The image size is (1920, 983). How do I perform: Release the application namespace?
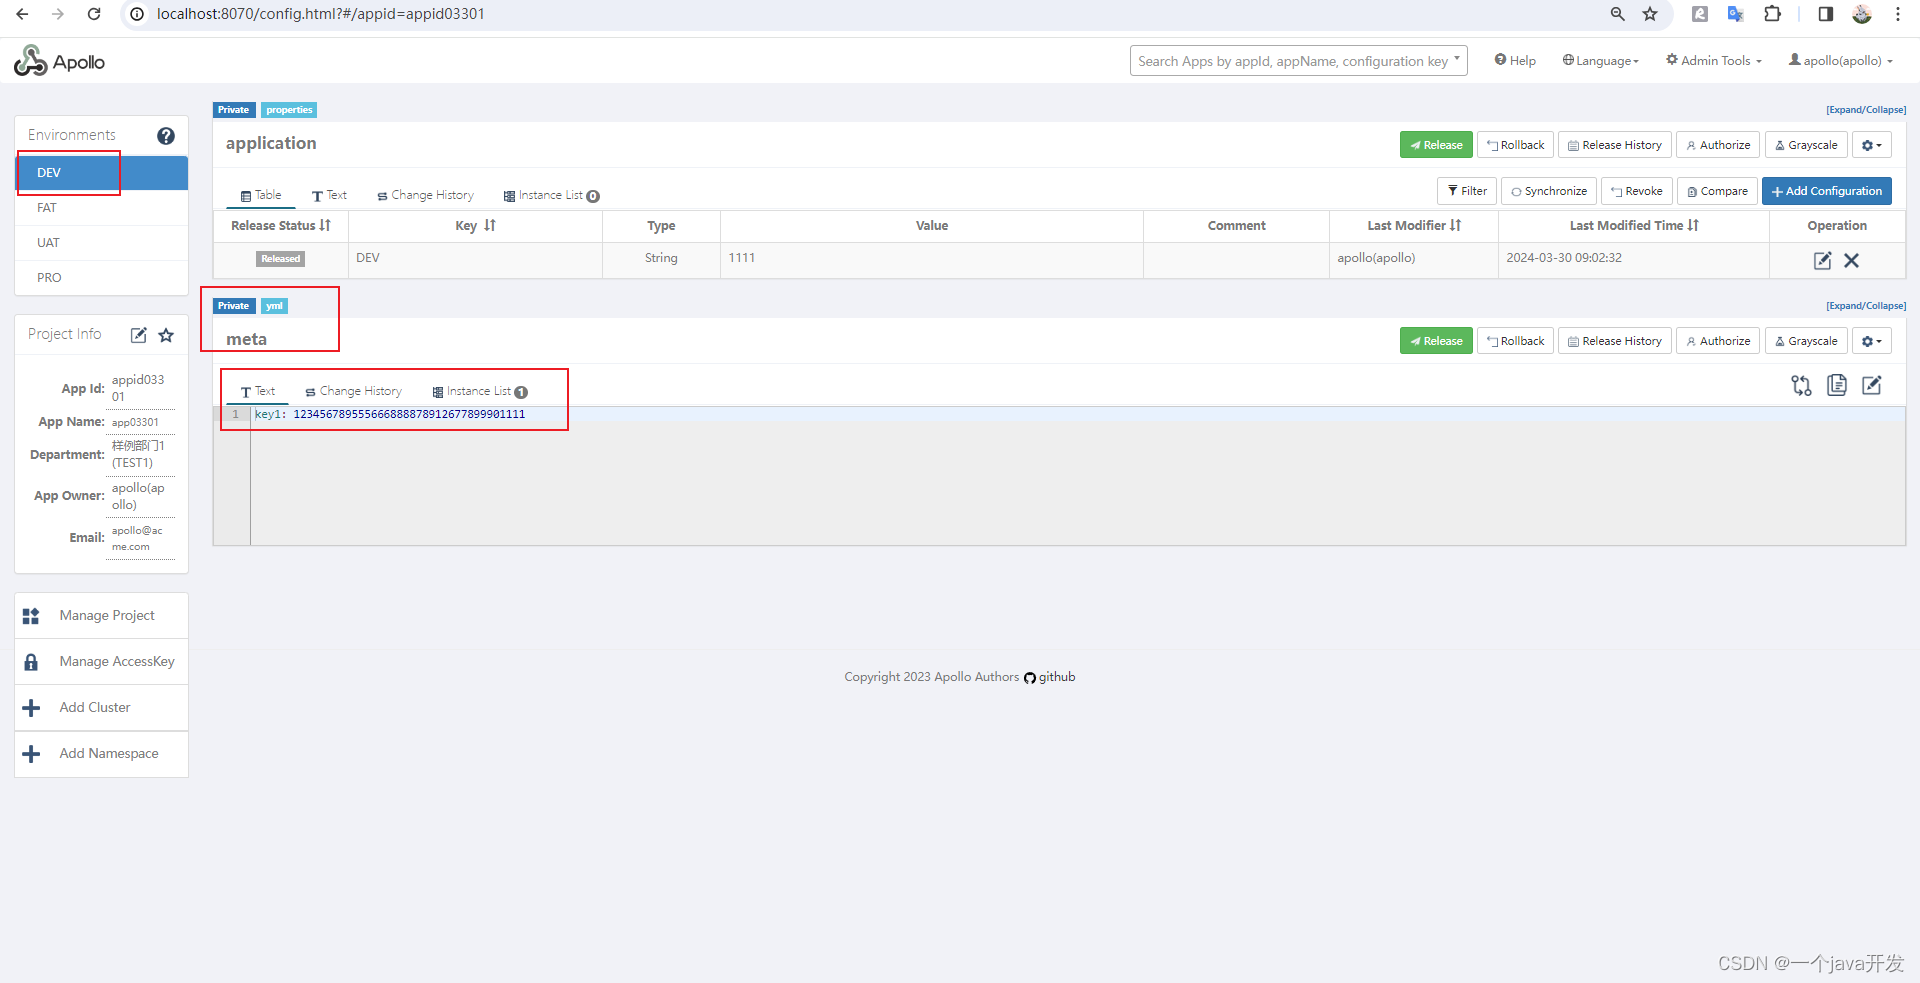1436,145
